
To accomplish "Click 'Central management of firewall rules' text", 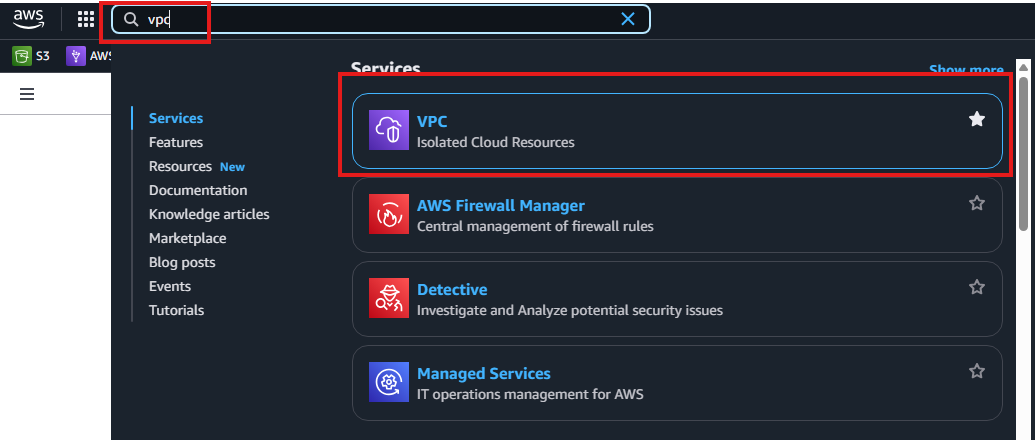I will pyautogui.click(x=535, y=226).
